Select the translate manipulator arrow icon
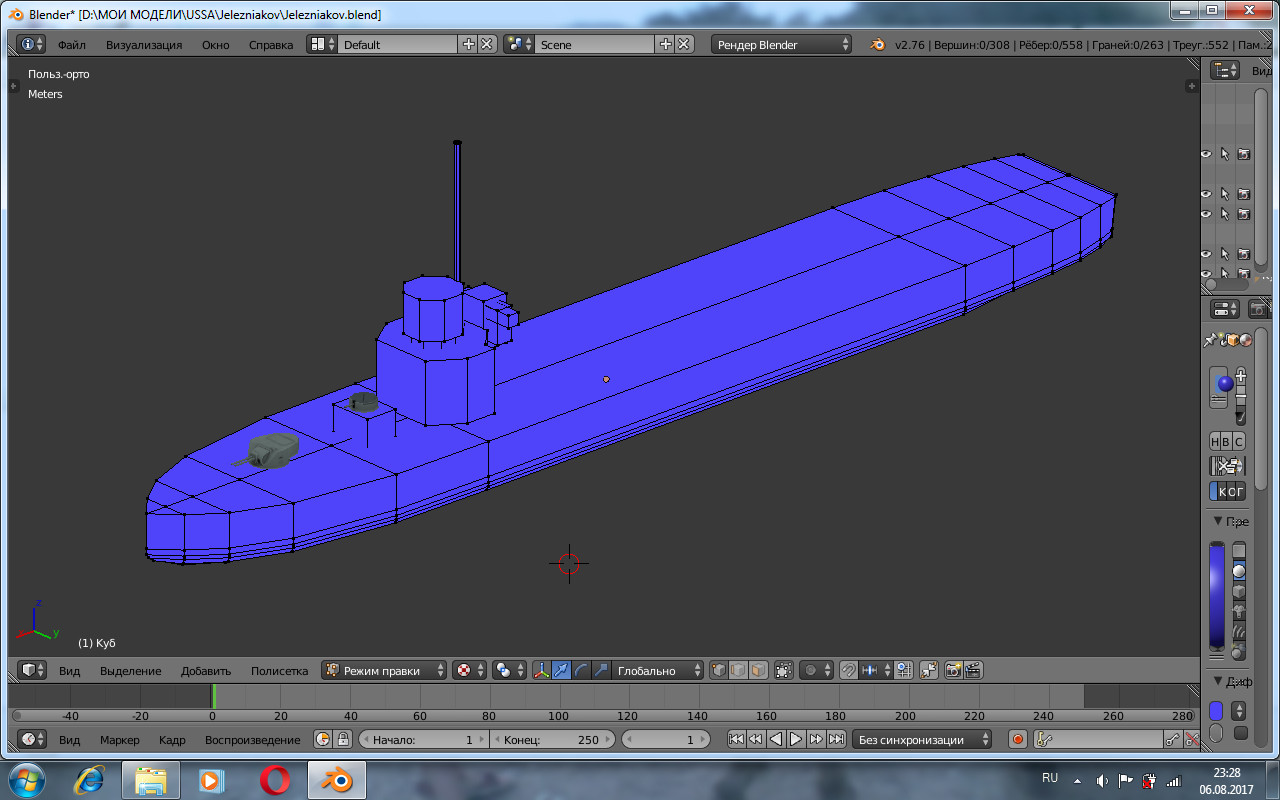Screen dimensions: 1280x800 pyautogui.click(x=562, y=671)
